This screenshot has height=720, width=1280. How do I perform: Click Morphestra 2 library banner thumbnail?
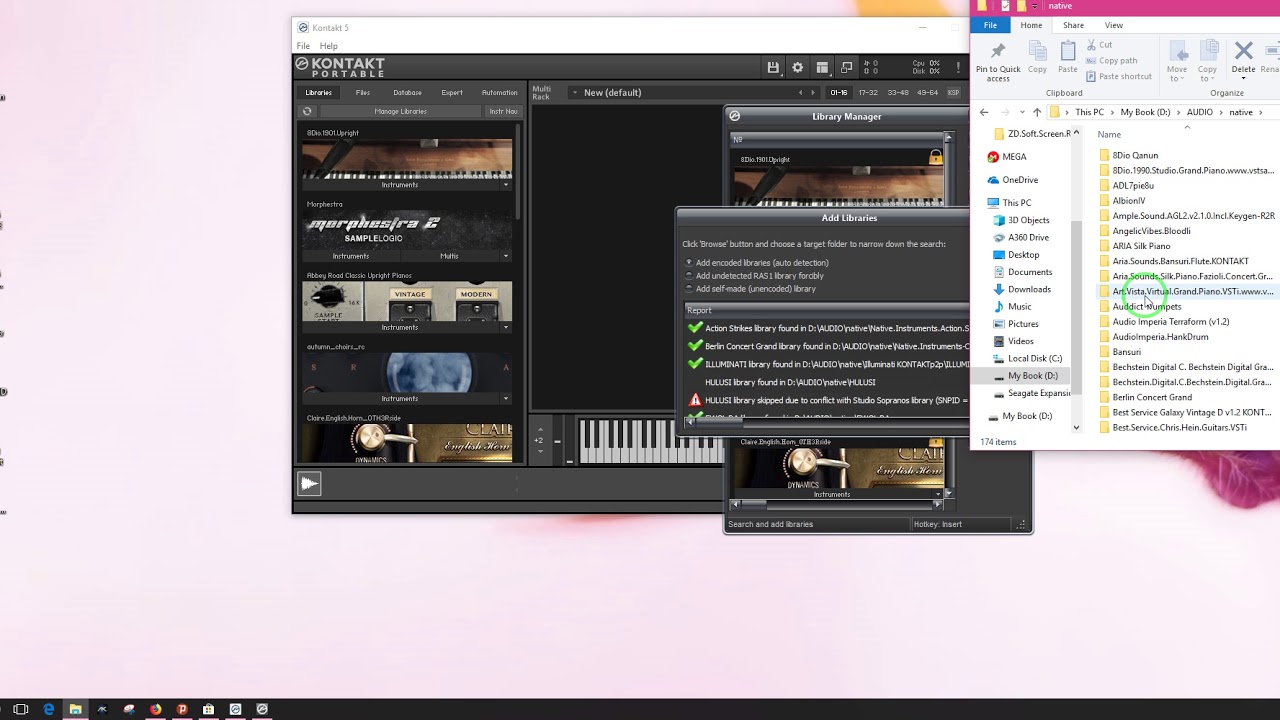click(407, 230)
